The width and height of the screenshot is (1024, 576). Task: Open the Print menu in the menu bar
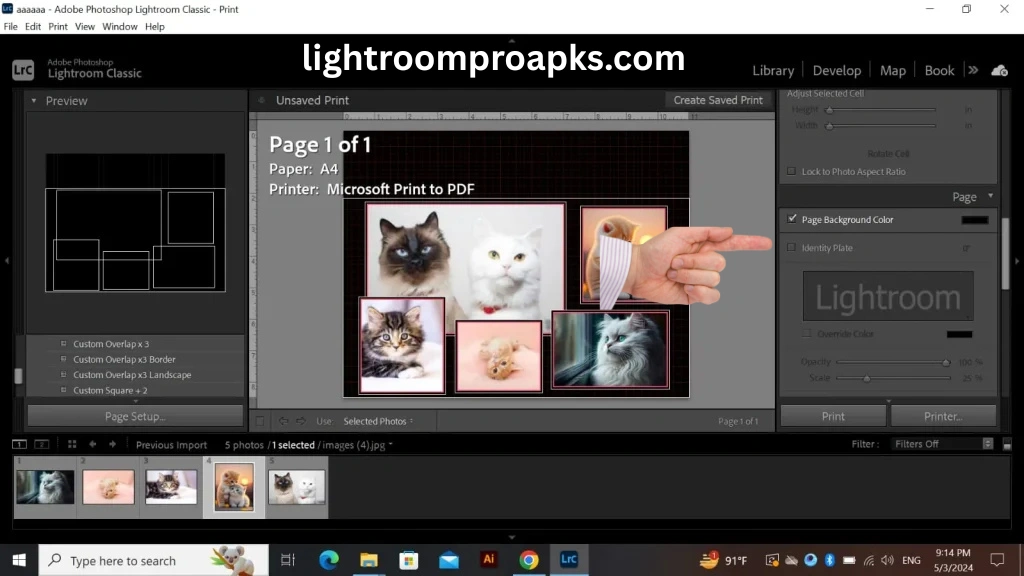[60, 26]
